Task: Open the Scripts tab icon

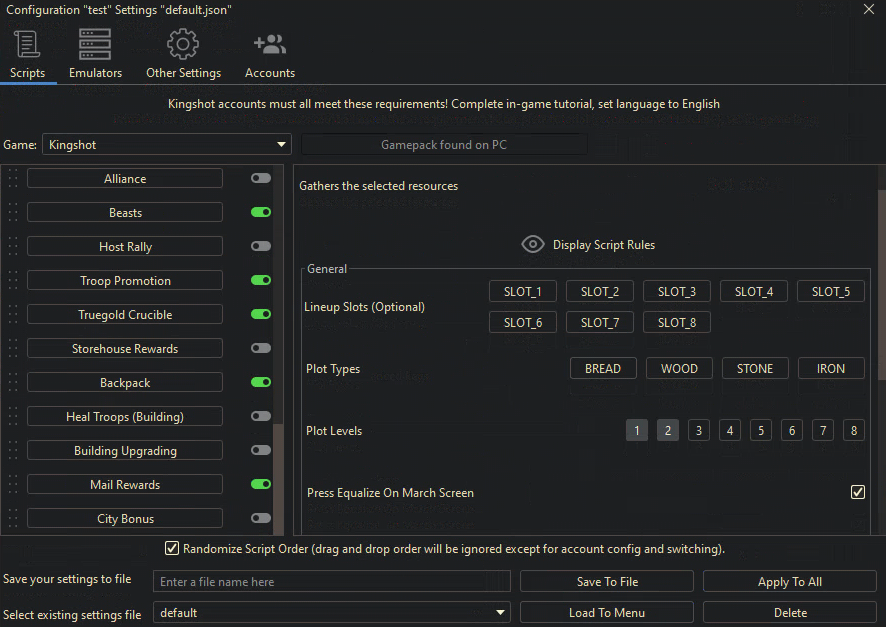Action: pos(27,45)
